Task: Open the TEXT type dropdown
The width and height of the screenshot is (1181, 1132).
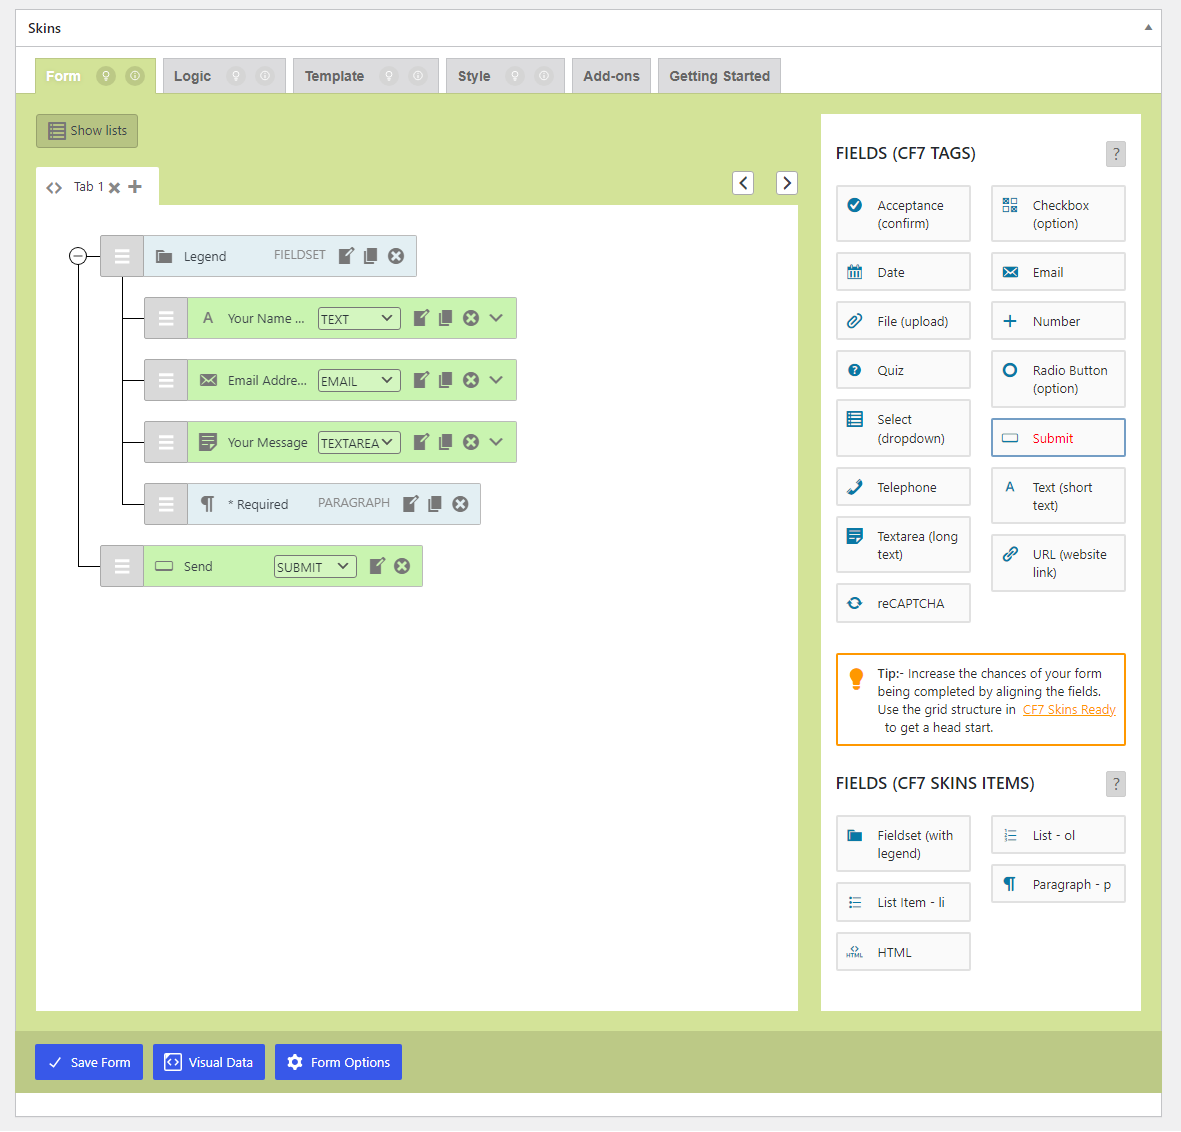Action: [359, 319]
